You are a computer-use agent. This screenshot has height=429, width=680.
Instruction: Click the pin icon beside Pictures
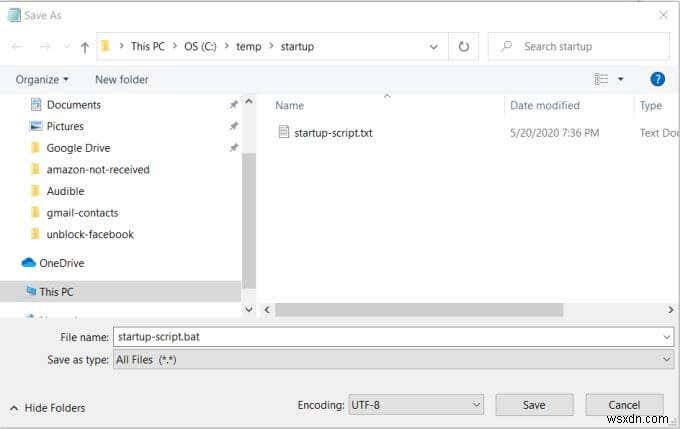click(x=233, y=126)
